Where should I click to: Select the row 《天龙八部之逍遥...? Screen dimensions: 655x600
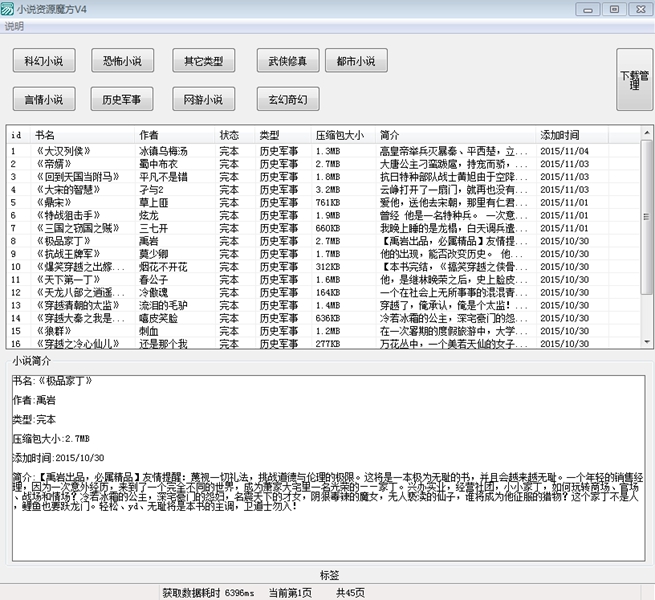323,292
